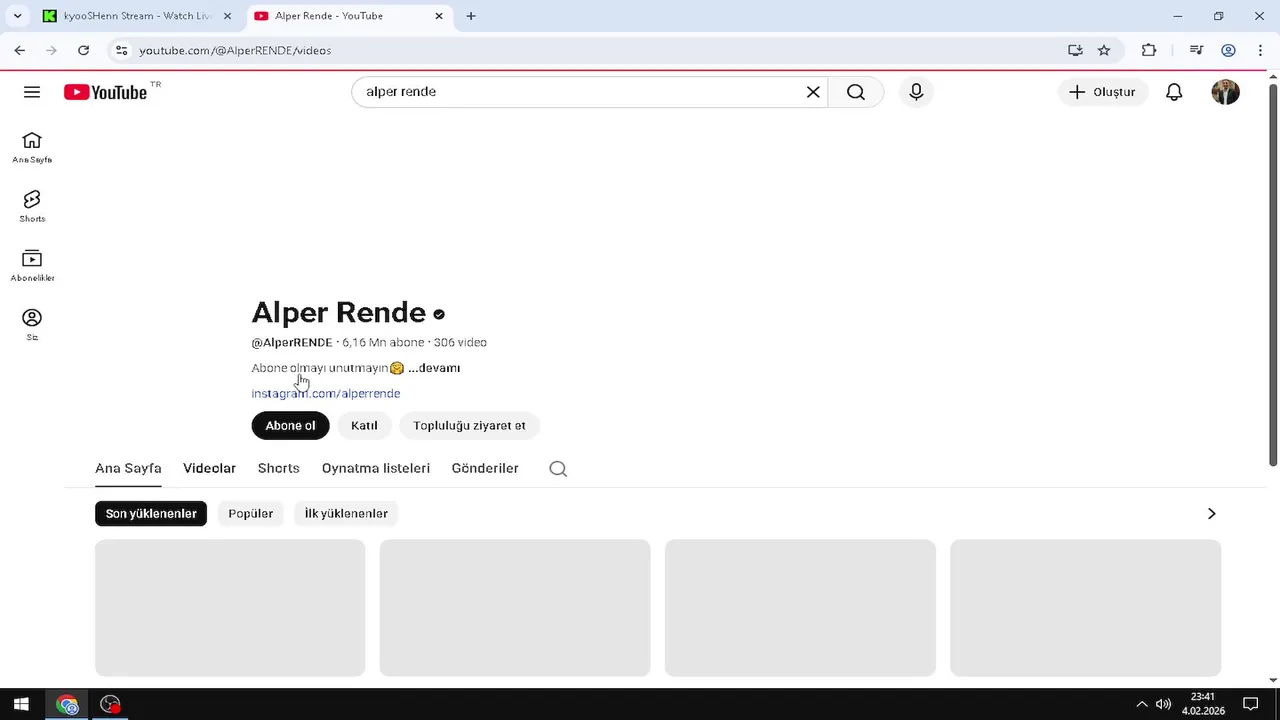Open Shorts in the left sidebar
This screenshot has height=720, width=1280.
(32, 206)
